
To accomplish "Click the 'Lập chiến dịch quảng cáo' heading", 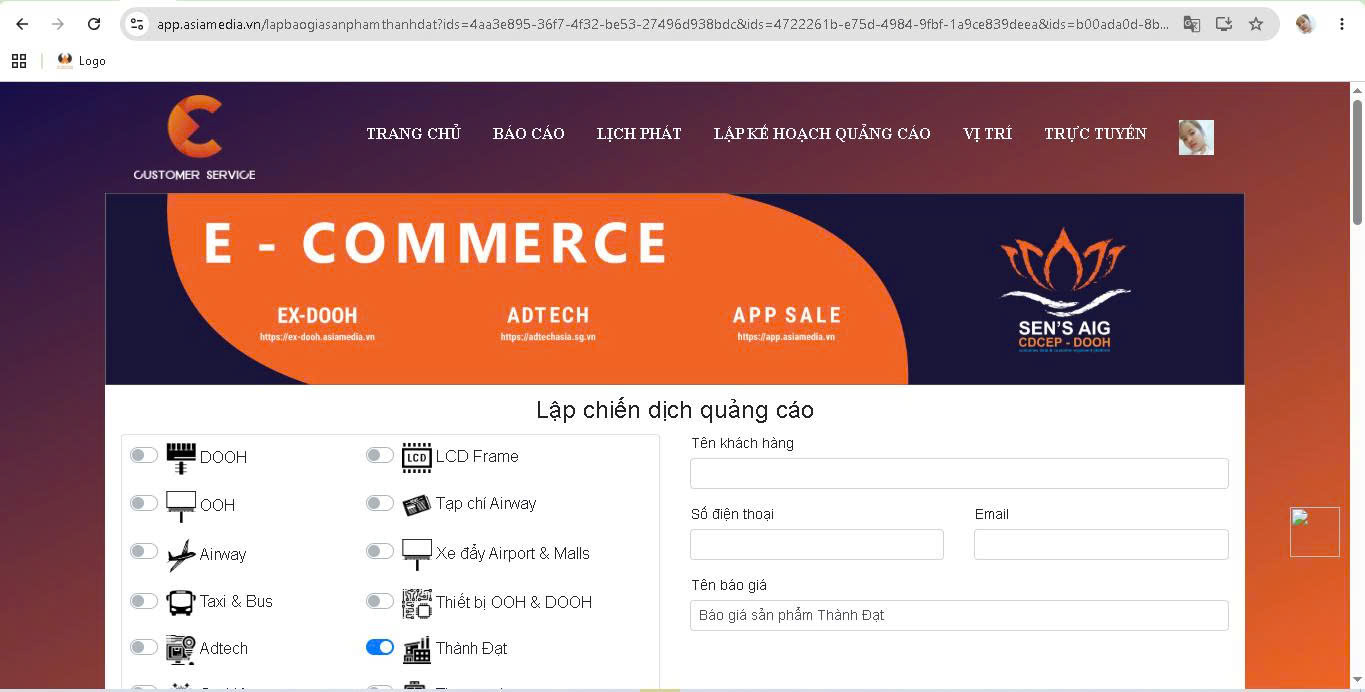I will (x=675, y=410).
